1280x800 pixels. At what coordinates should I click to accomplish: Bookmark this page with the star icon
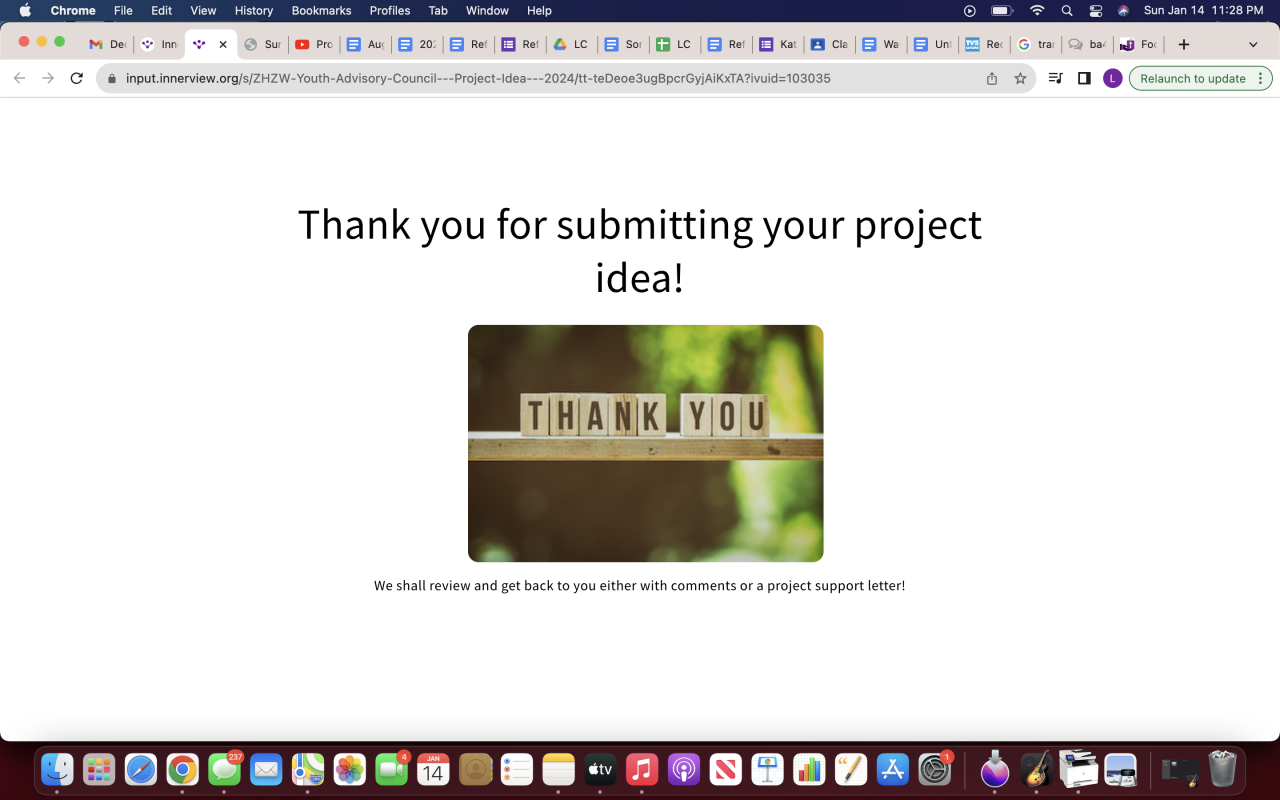(x=1020, y=78)
